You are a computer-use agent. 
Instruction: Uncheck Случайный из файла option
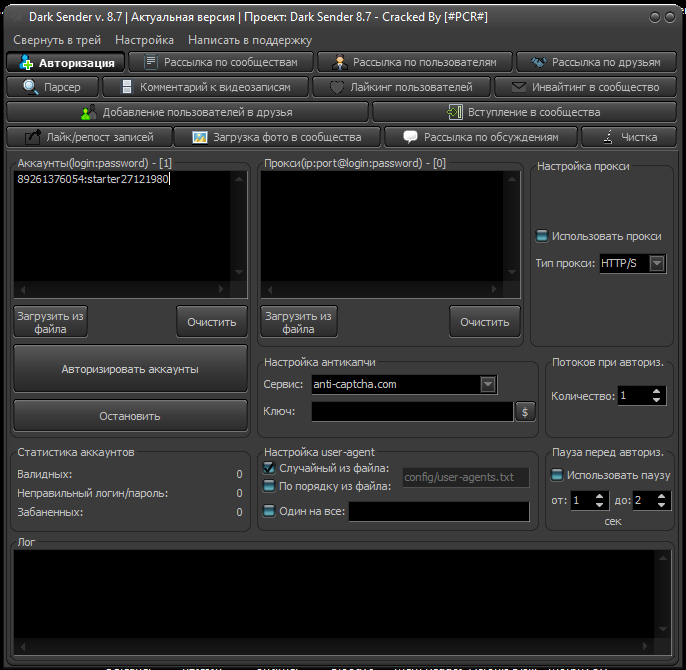point(268,468)
